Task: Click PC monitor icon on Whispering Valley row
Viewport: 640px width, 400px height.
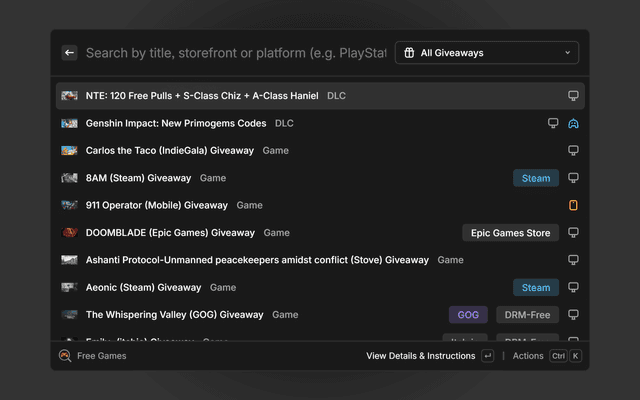Action: 573,315
